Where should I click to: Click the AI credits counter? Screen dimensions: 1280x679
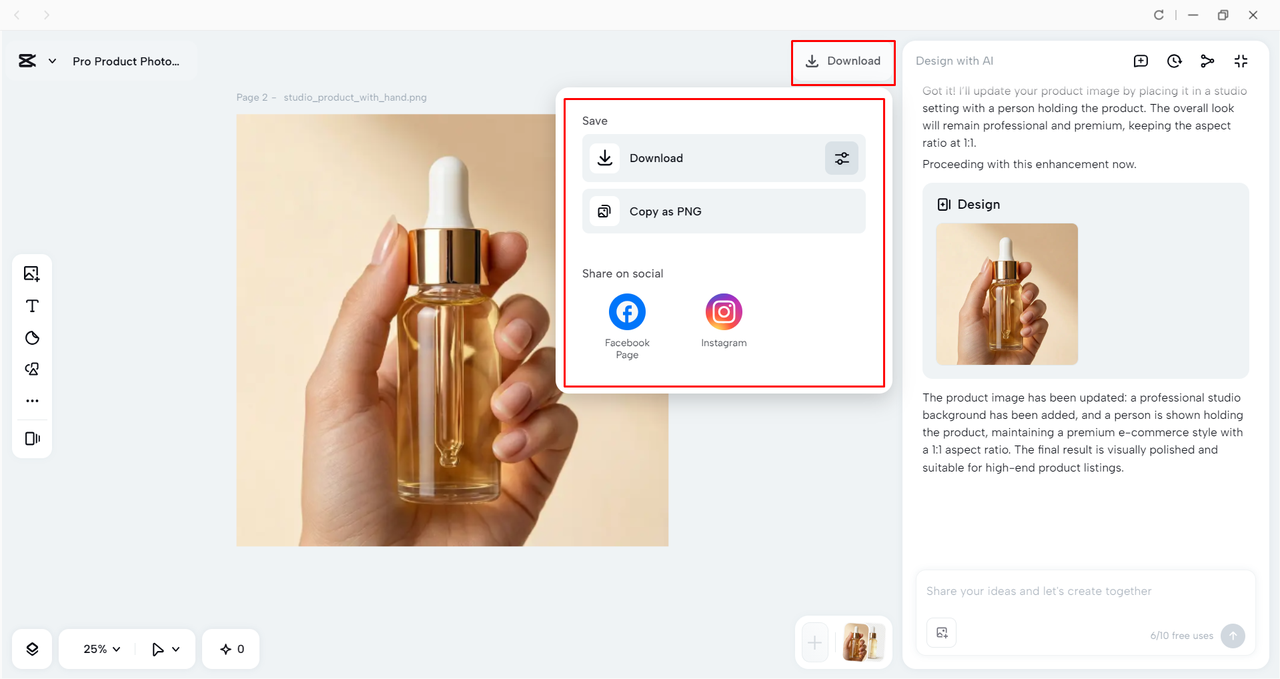[x=231, y=649]
